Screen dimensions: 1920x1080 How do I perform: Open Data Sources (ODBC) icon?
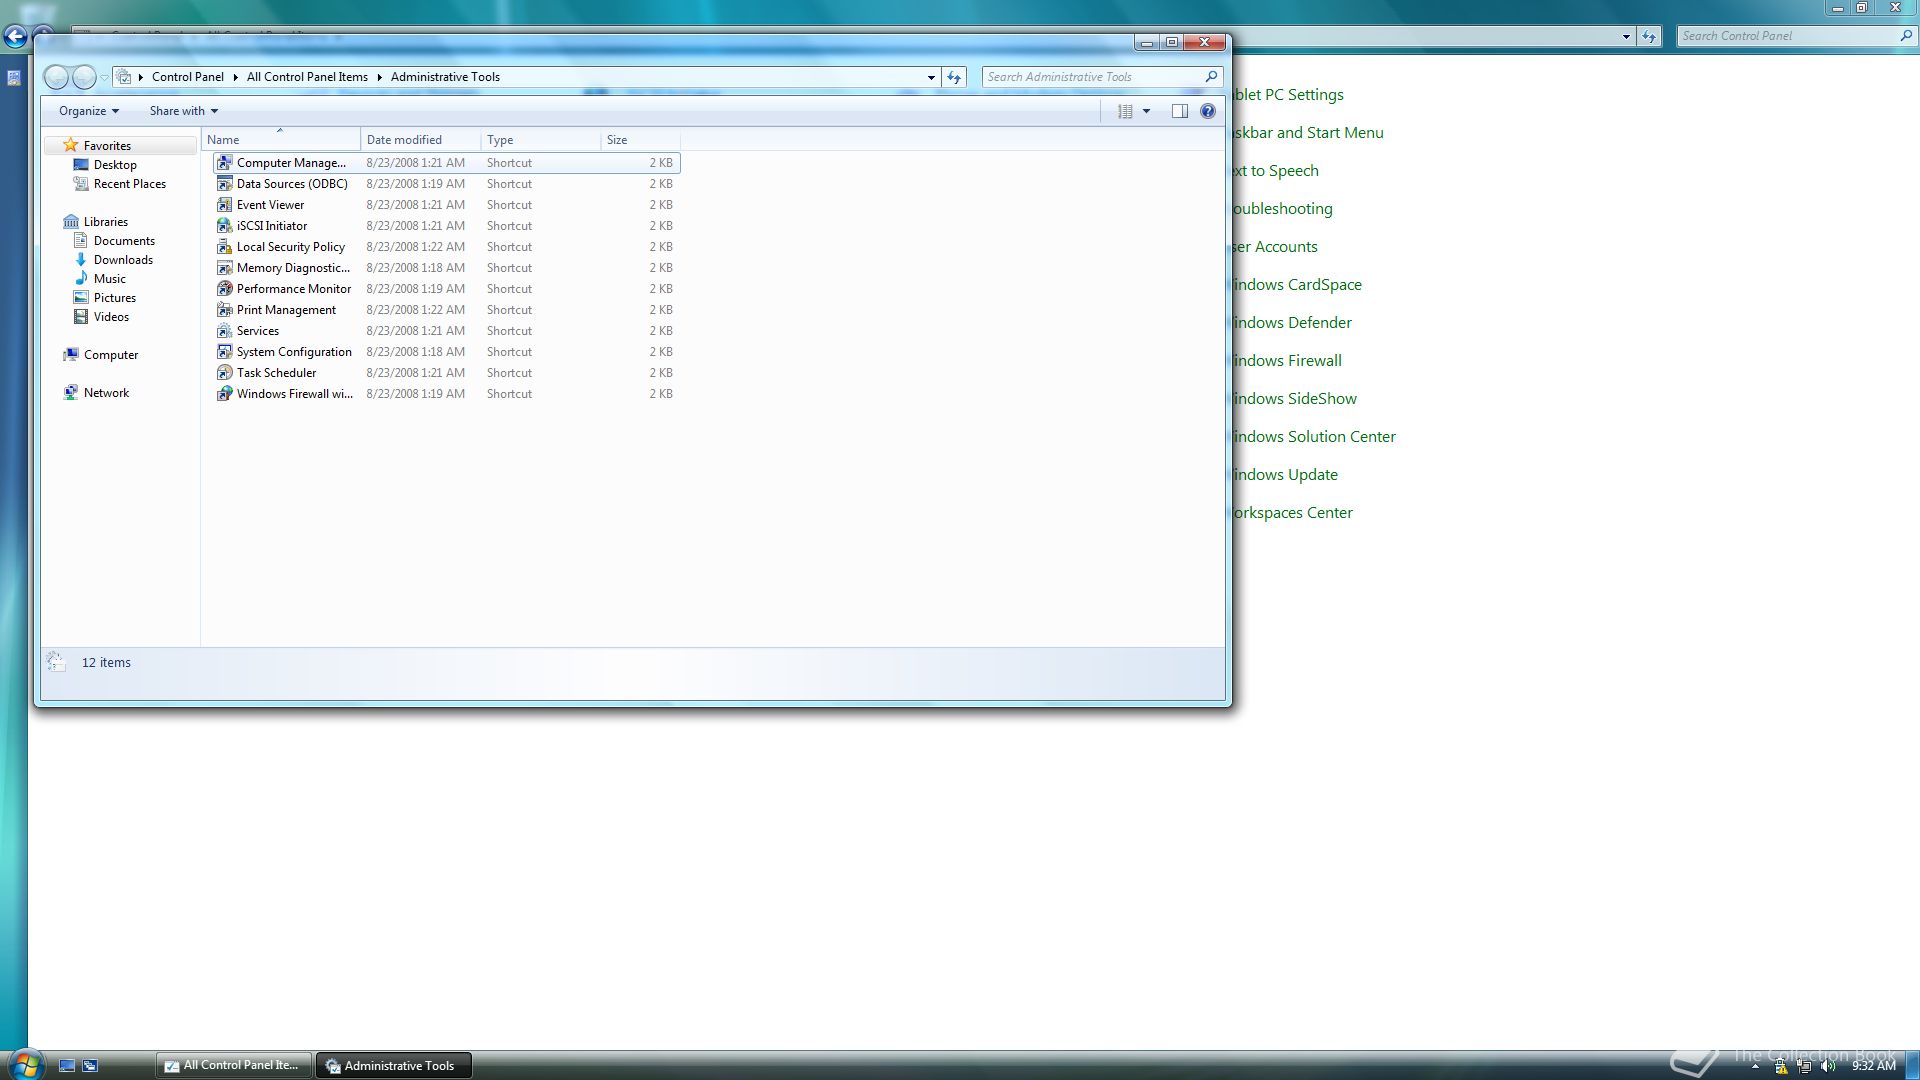[225, 184]
